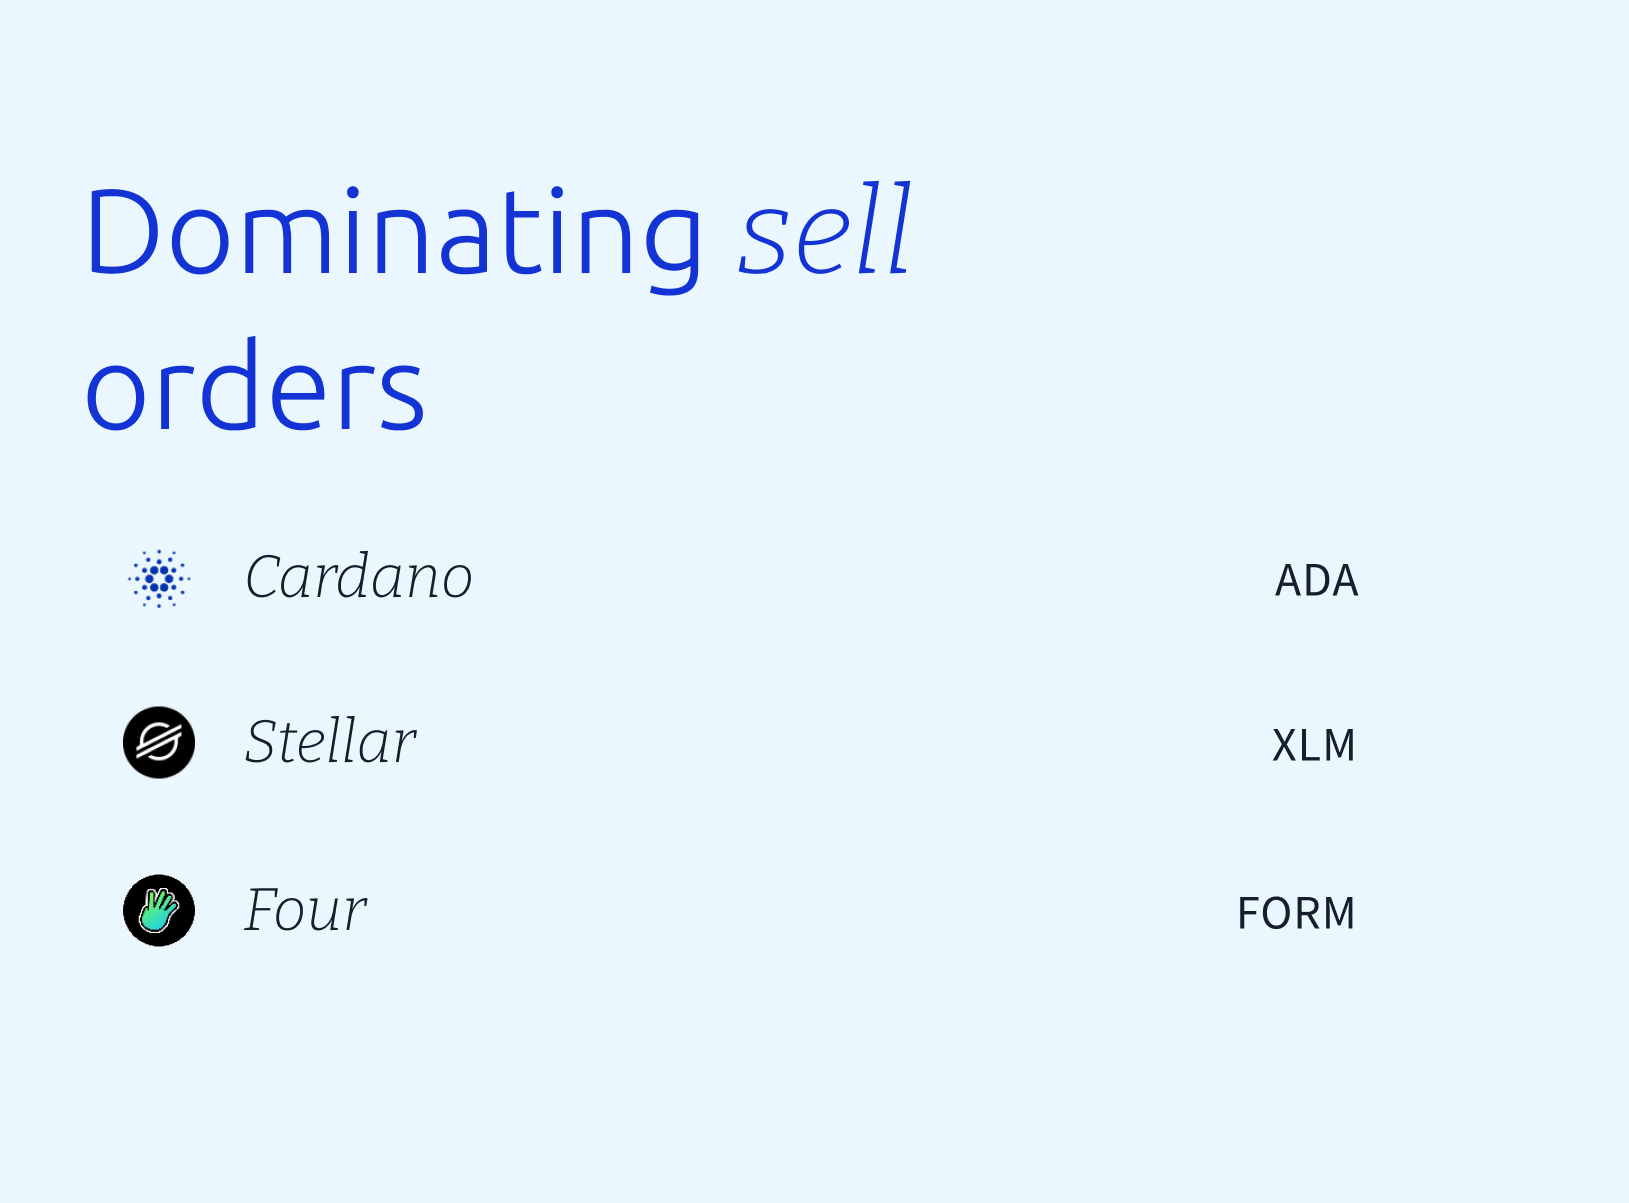Click the italic word sell in heading
Viewport: 1629px width, 1203px height.
(x=825, y=230)
